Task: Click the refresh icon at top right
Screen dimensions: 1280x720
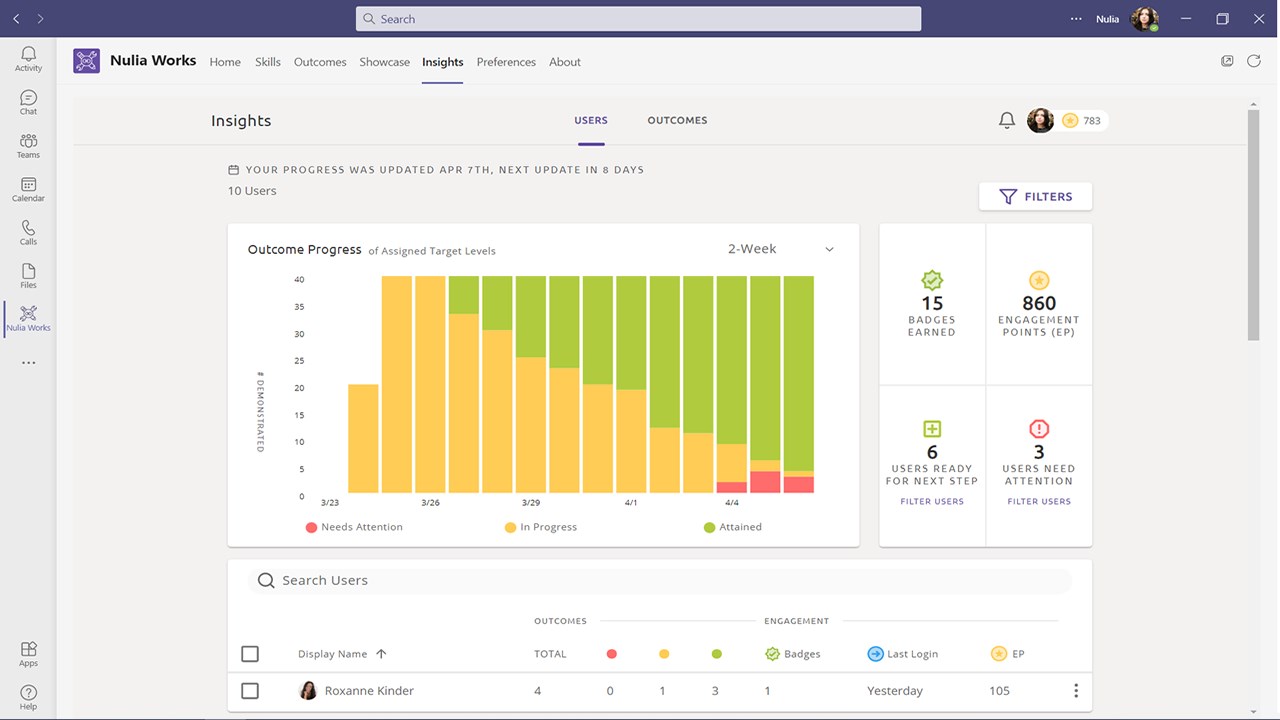Action: coord(1254,61)
